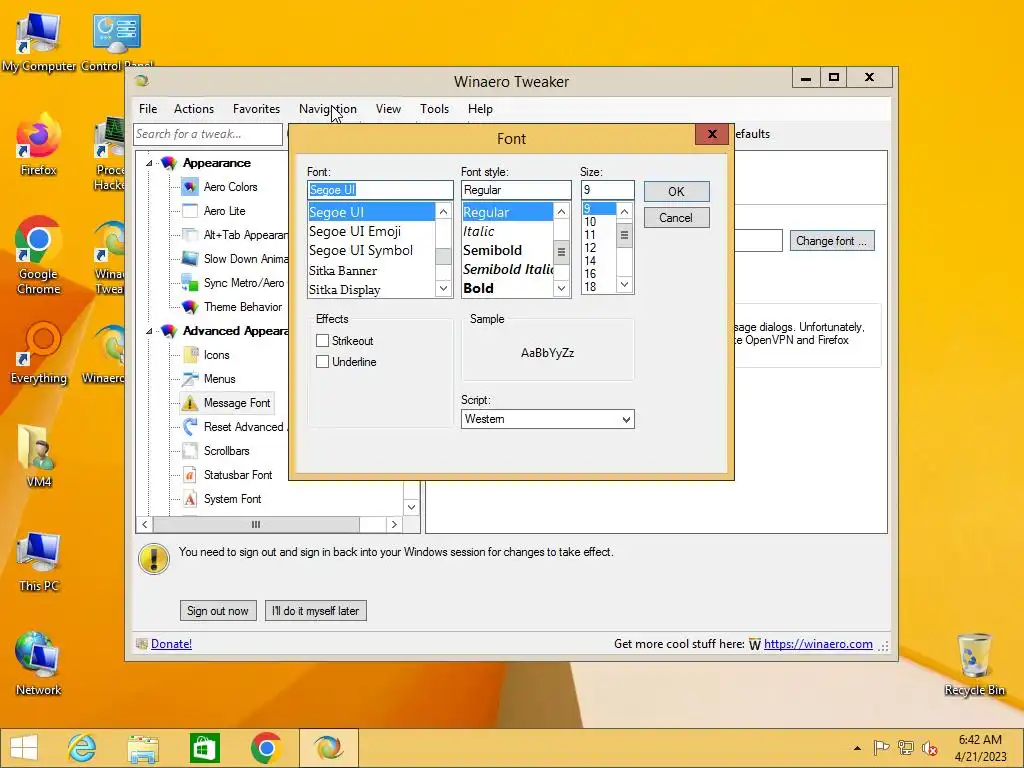Open the Tools menu
The width and height of the screenshot is (1024, 768).
click(434, 109)
